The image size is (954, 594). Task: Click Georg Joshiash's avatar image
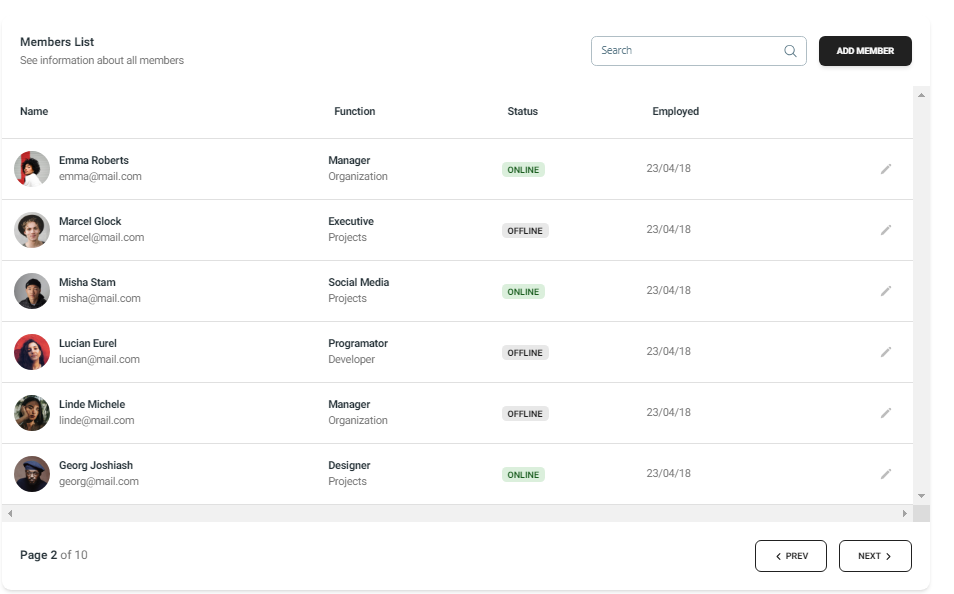[32, 474]
